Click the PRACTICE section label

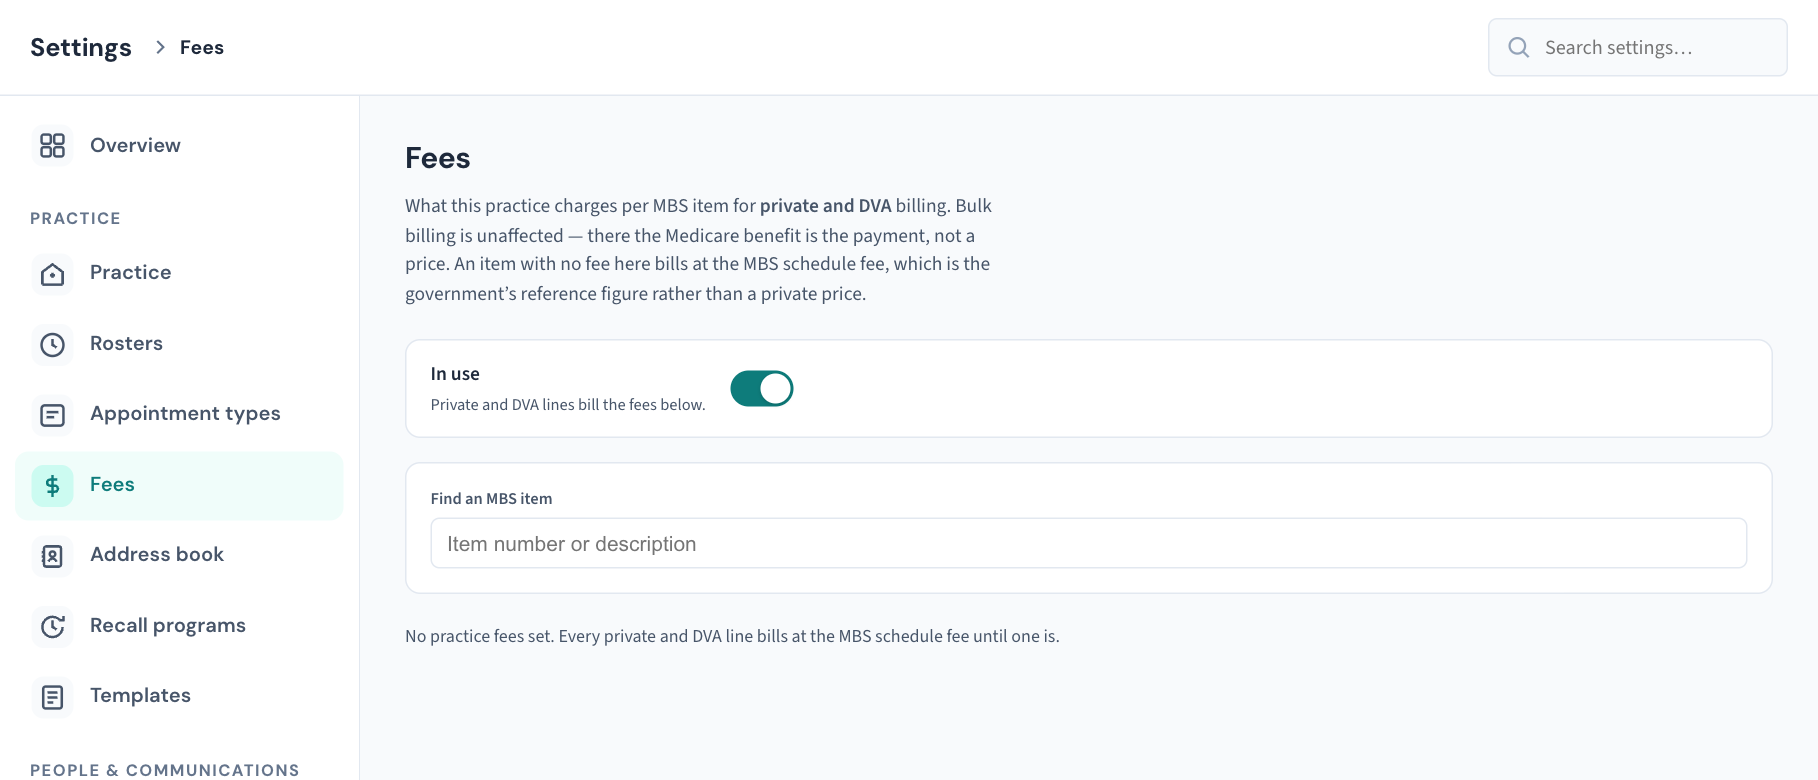(x=75, y=218)
